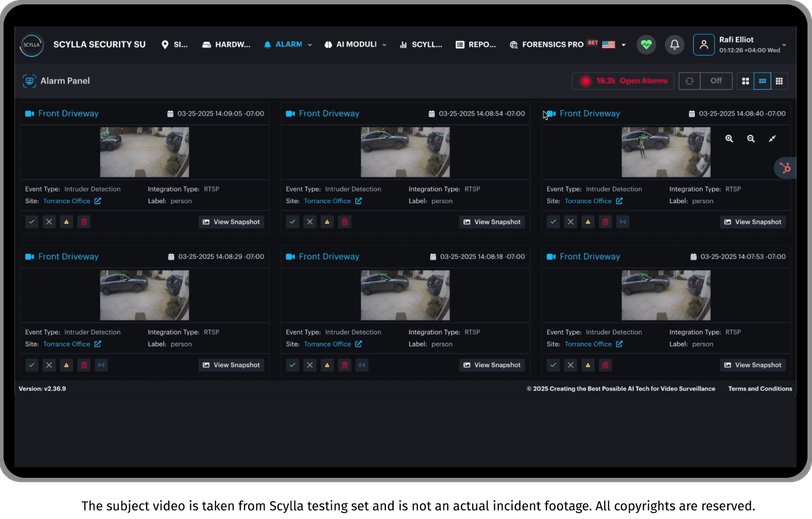Image resolution: width=812 pixels, height=519 pixels.
Task: Open Terms and Conditions link
Action: 760,388
